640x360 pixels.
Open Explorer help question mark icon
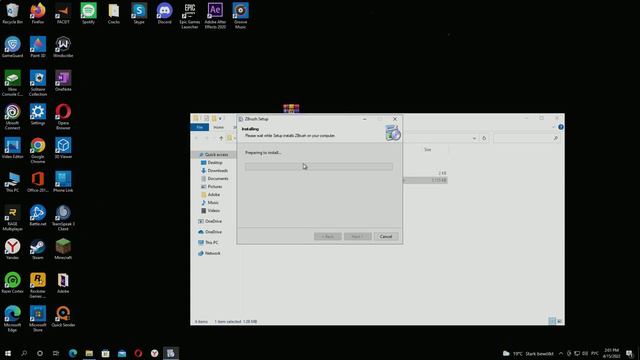point(561,127)
